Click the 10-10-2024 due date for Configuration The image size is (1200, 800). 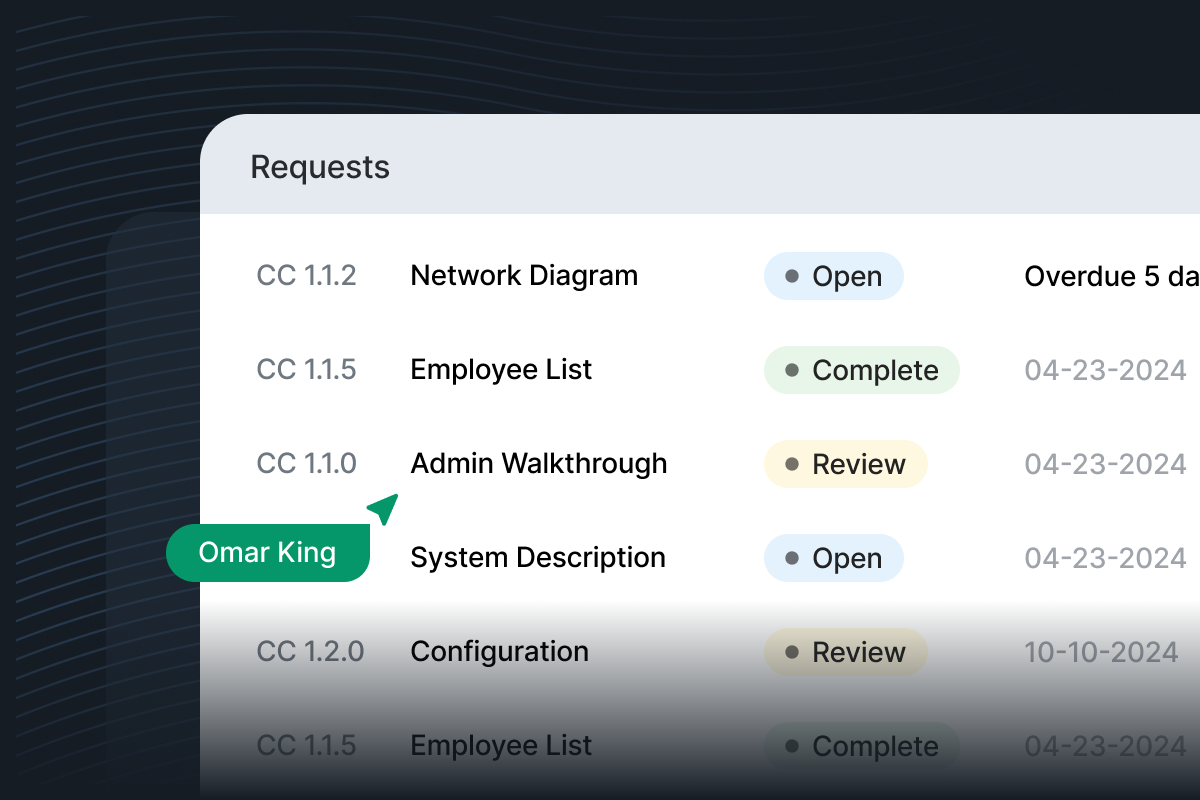pos(1101,651)
